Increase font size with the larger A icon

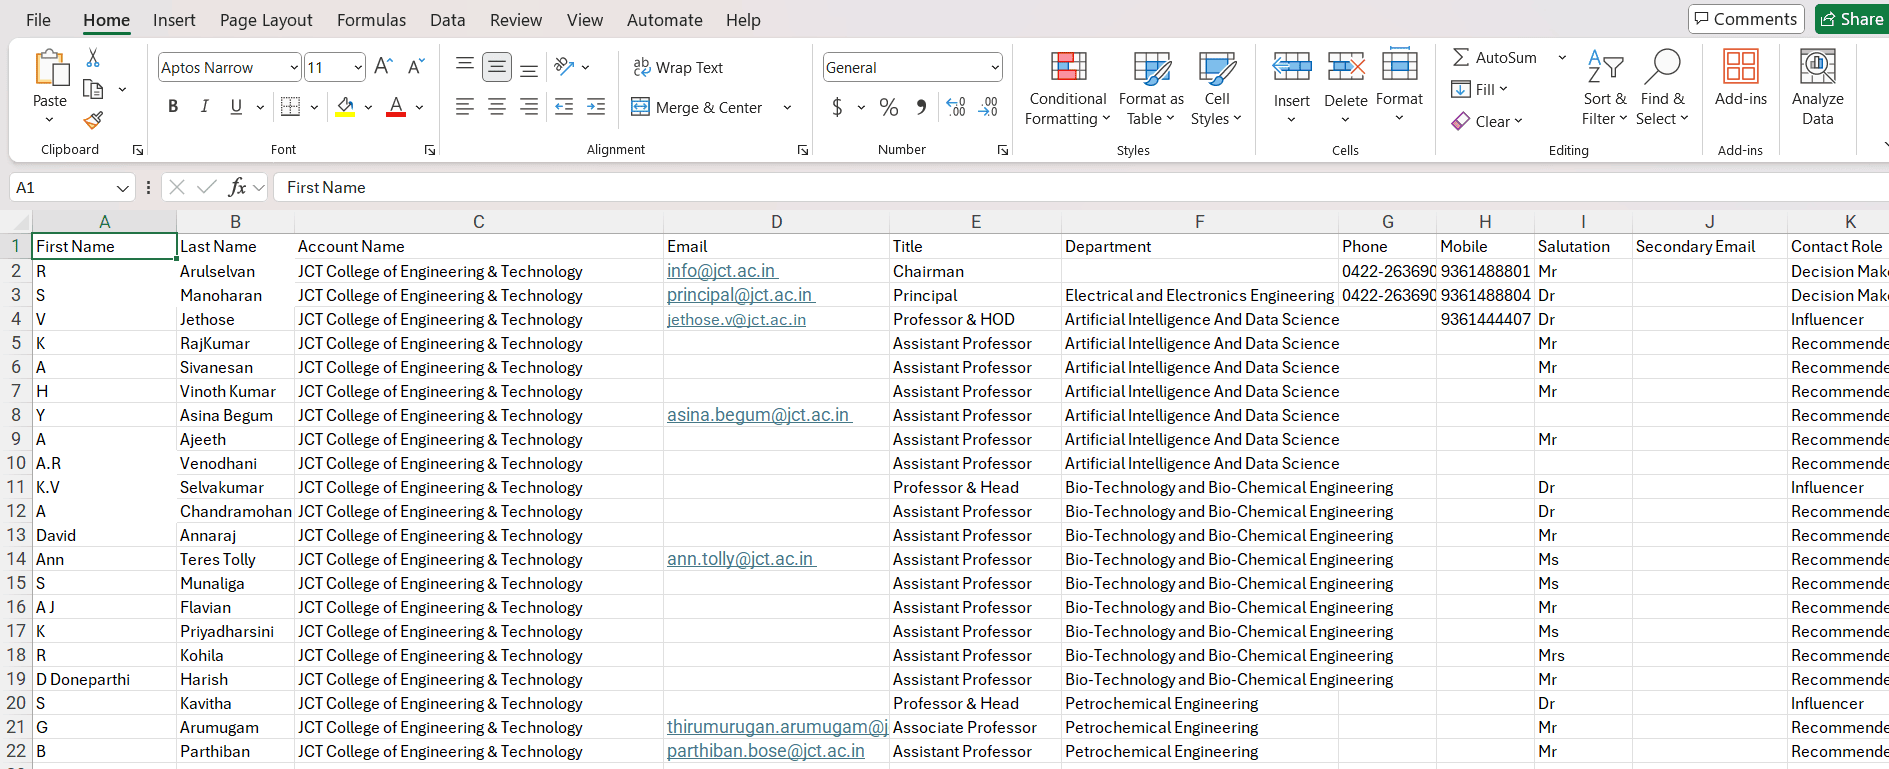[383, 67]
